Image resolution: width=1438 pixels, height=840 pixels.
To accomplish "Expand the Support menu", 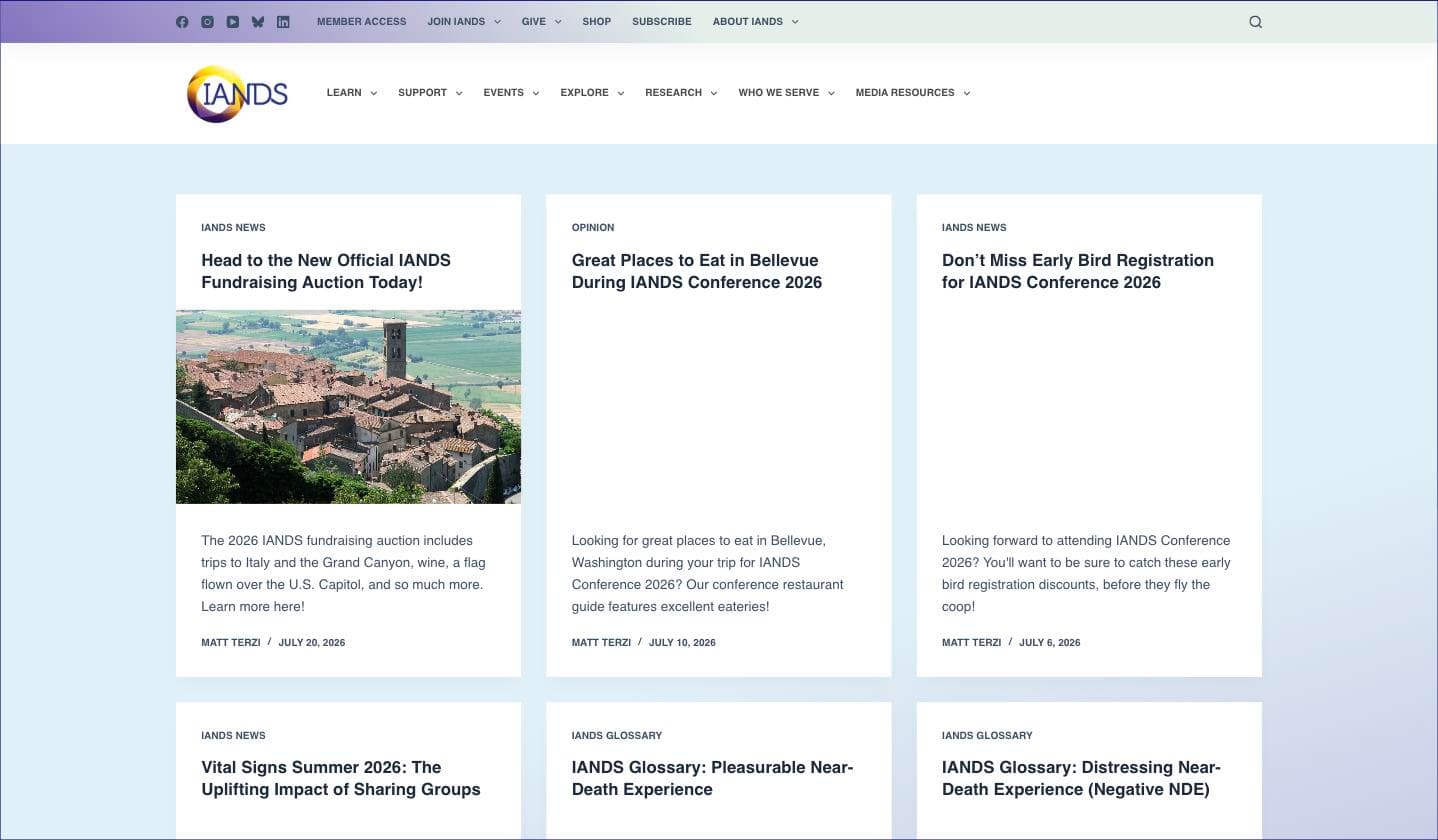I will pyautogui.click(x=430, y=92).
